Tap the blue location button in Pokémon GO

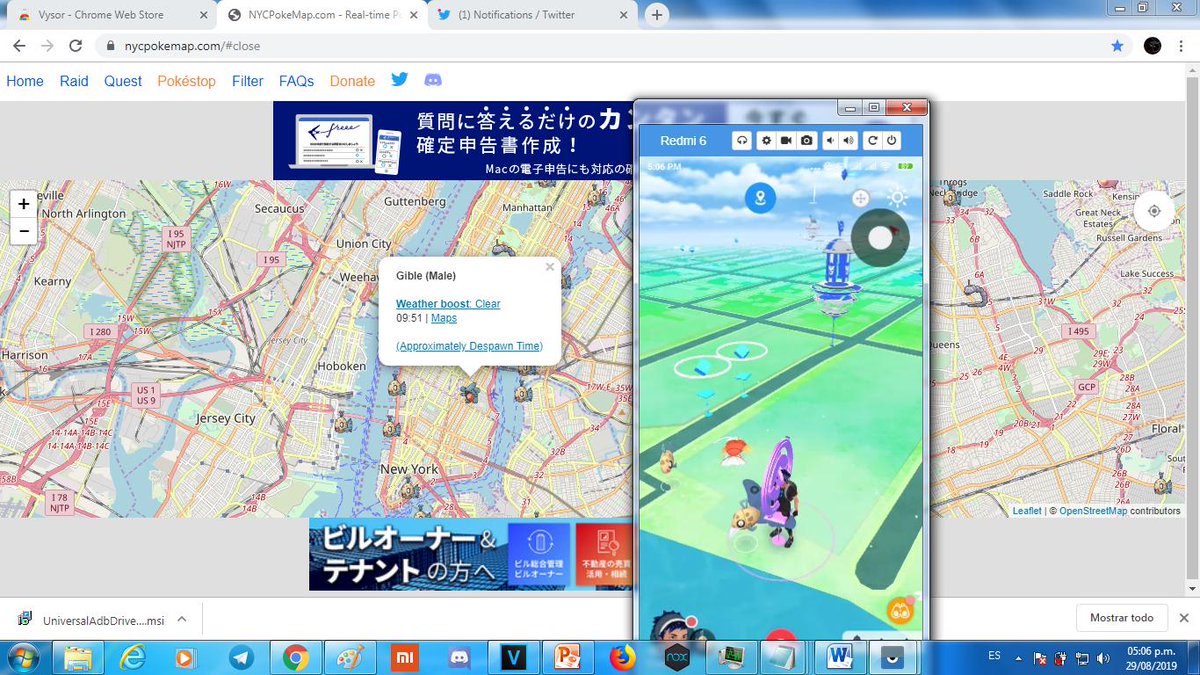(759, 197)
